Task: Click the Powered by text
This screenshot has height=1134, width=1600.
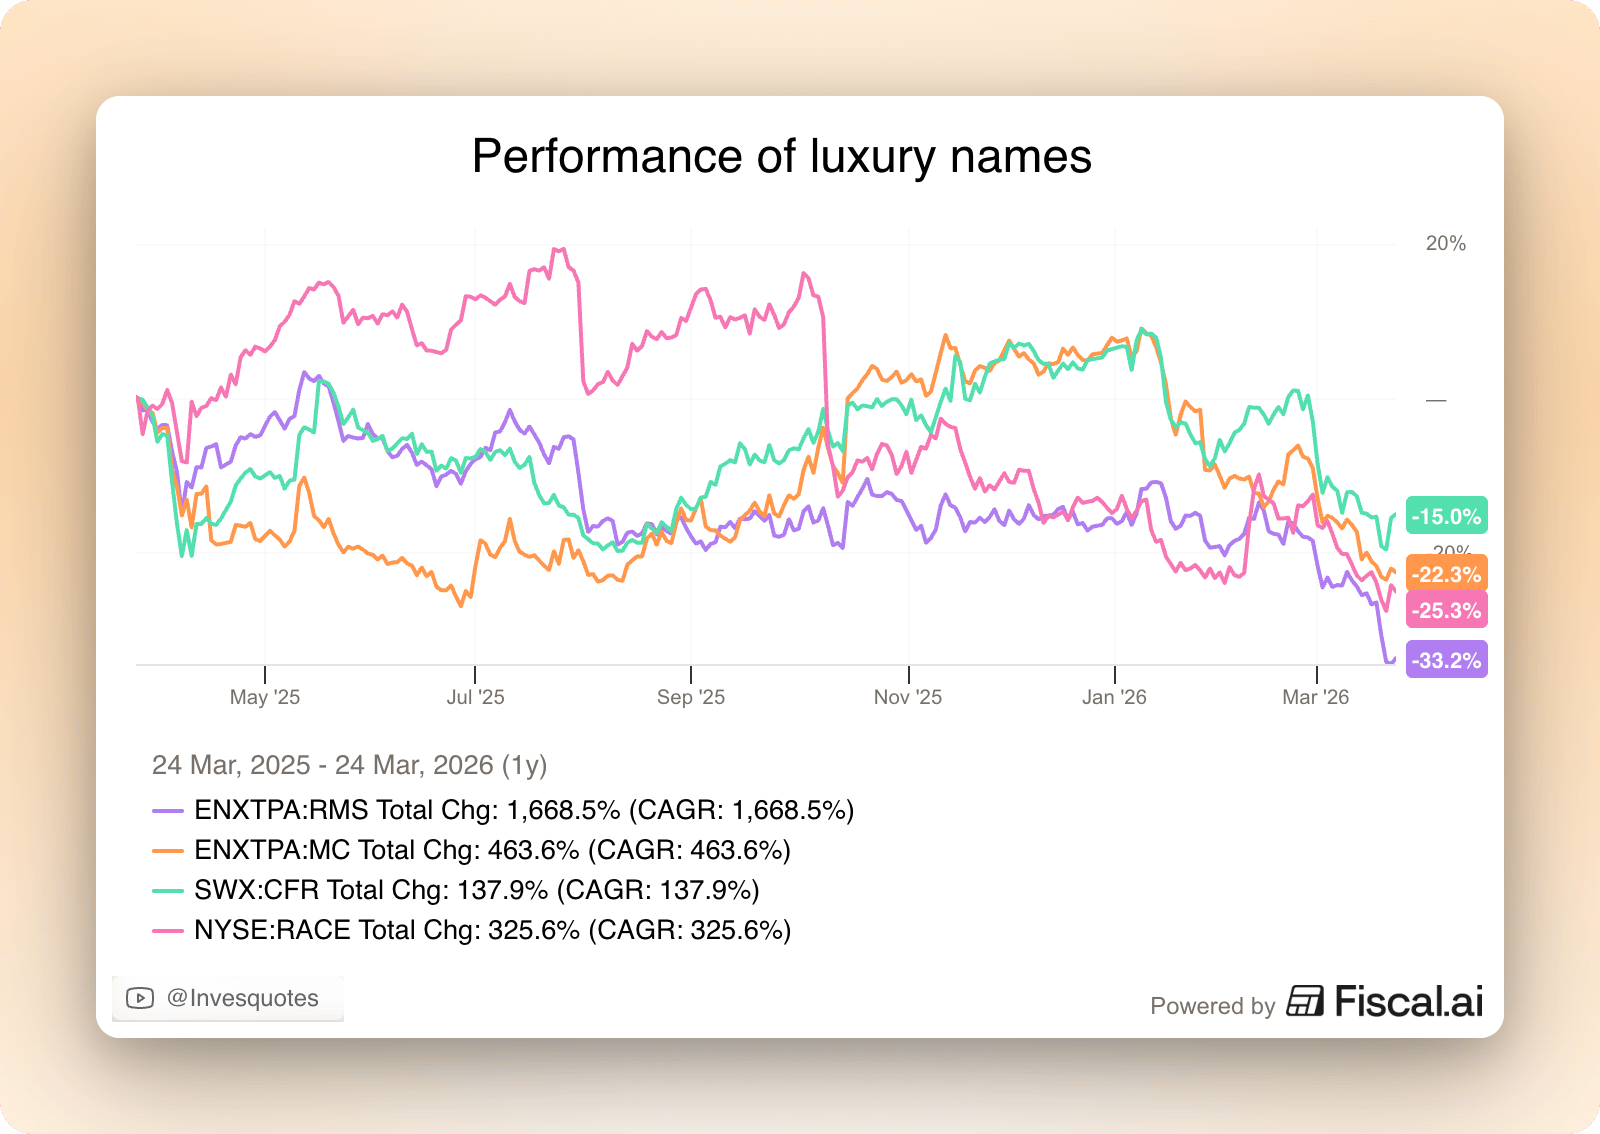Action: [1213, 1006]
